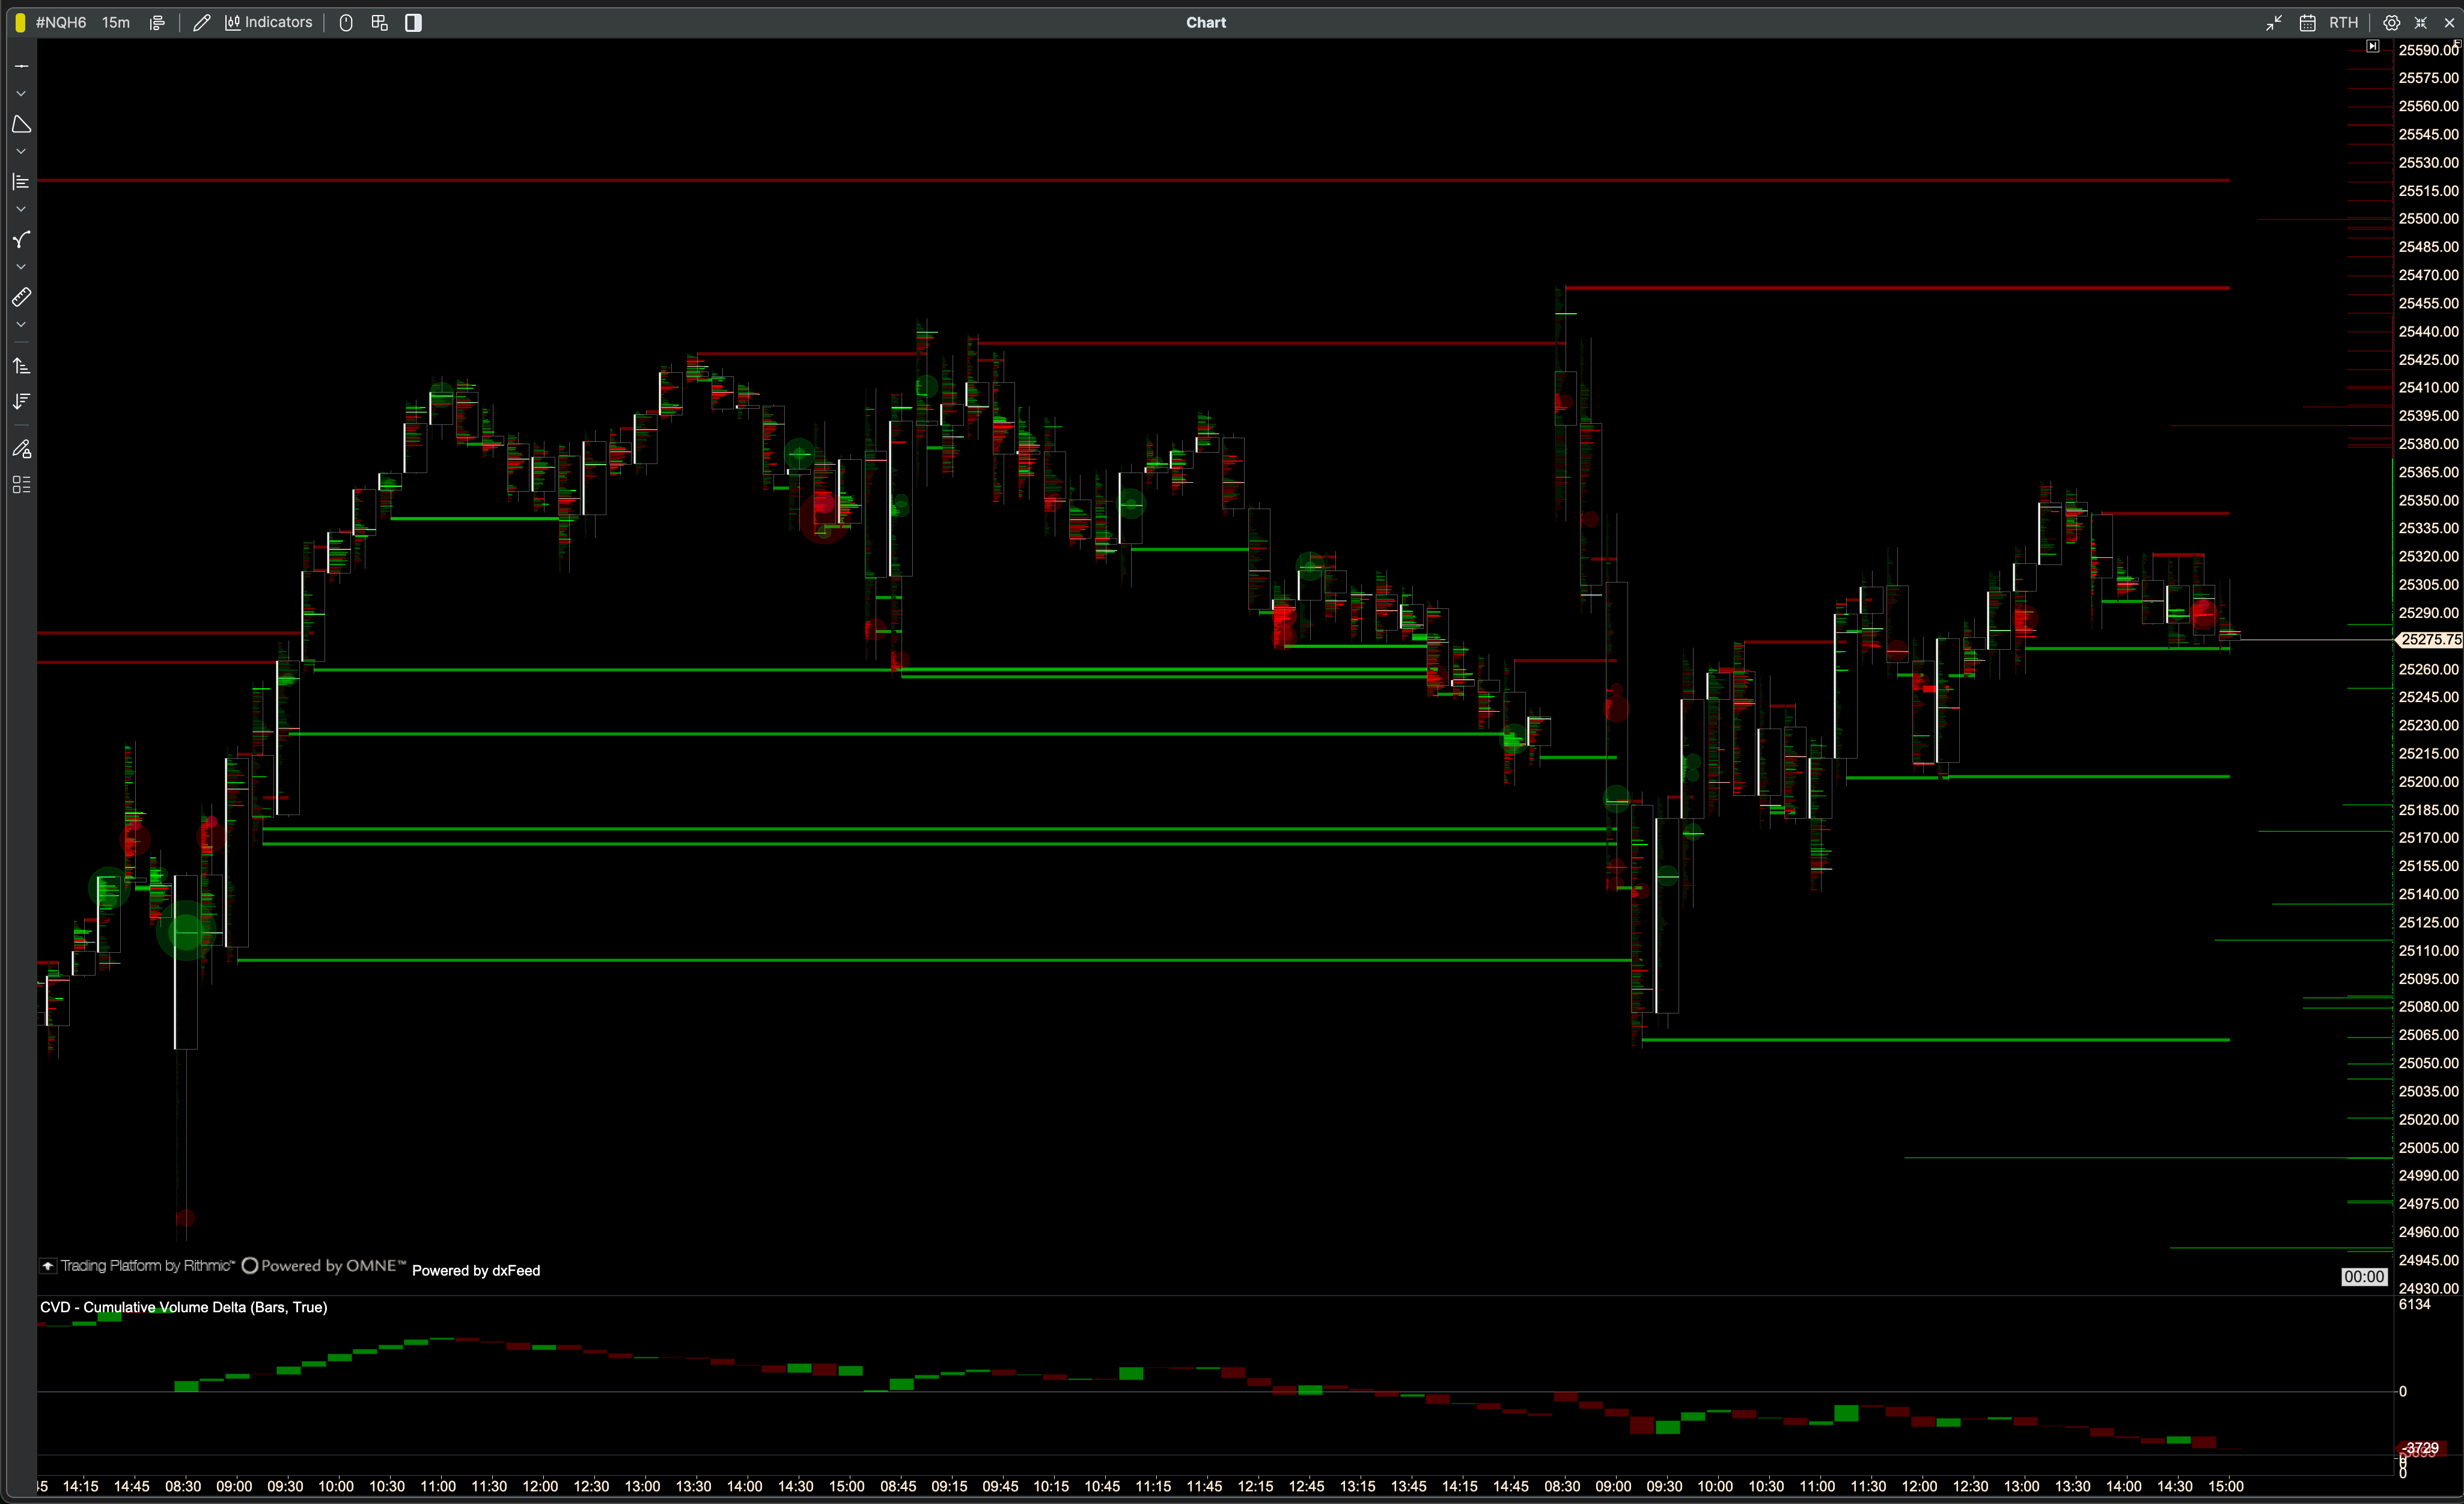Open the chart settings gear
The width and height of the screenshot is (2464, 1504).
[2391, 22]
